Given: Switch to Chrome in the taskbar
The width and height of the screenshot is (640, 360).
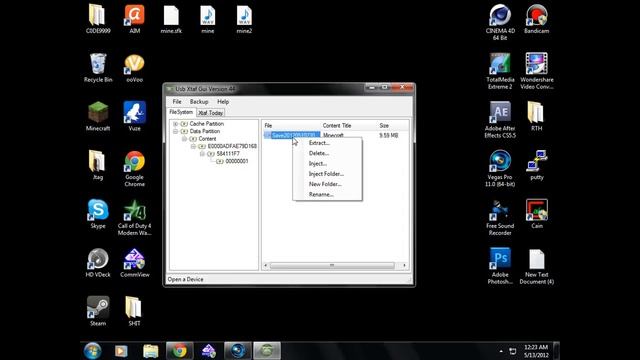Looking at the screenshot, I should (179, 351).
